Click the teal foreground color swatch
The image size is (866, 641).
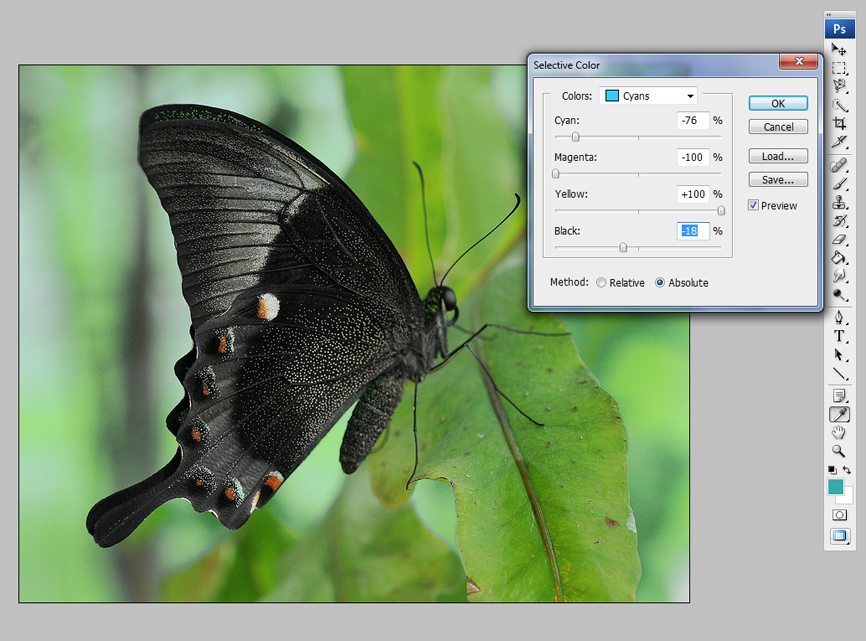(835, 487)
